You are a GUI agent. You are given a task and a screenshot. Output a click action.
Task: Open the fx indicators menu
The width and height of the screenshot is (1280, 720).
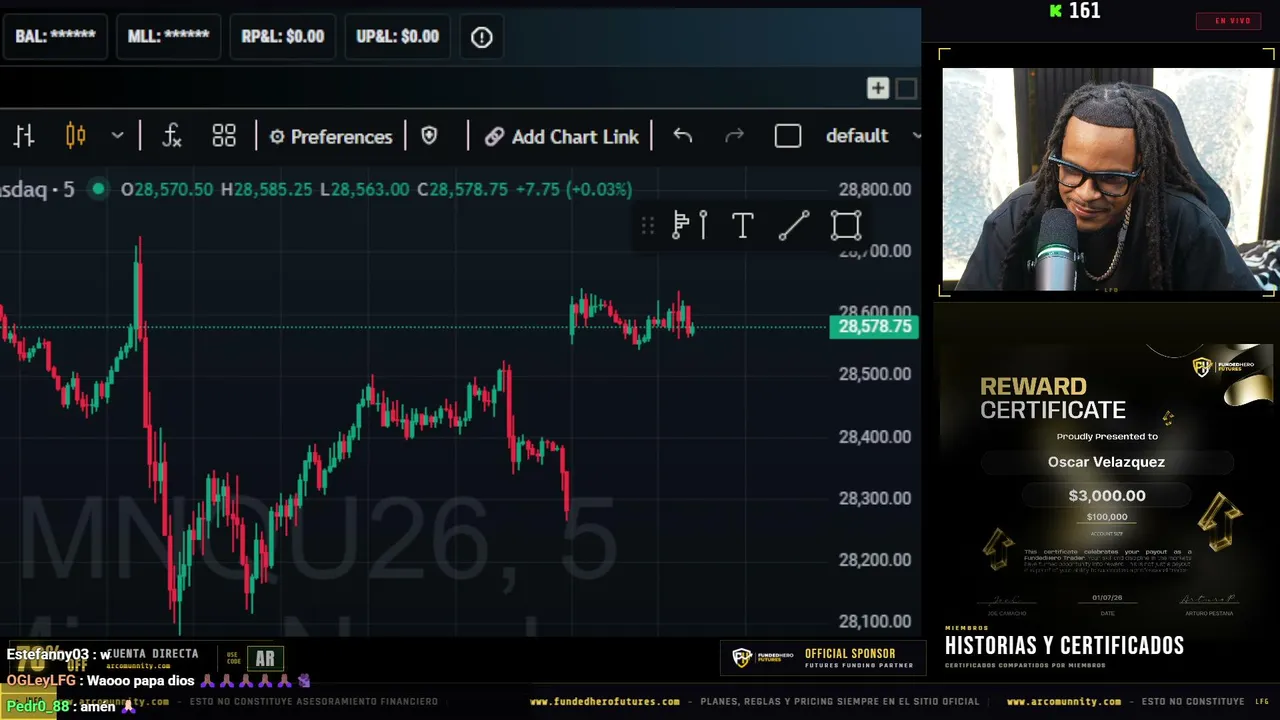coord(172,136)
